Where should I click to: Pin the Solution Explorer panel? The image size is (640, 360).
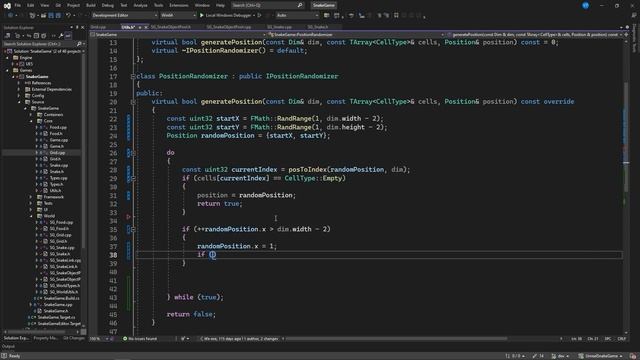(77, 27)
